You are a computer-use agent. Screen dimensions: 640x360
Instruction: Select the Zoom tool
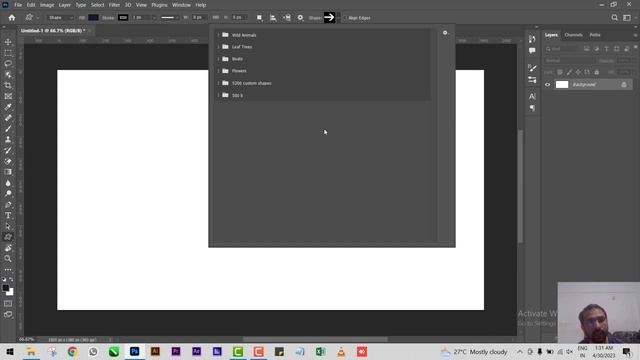click(x=8, y=258)
